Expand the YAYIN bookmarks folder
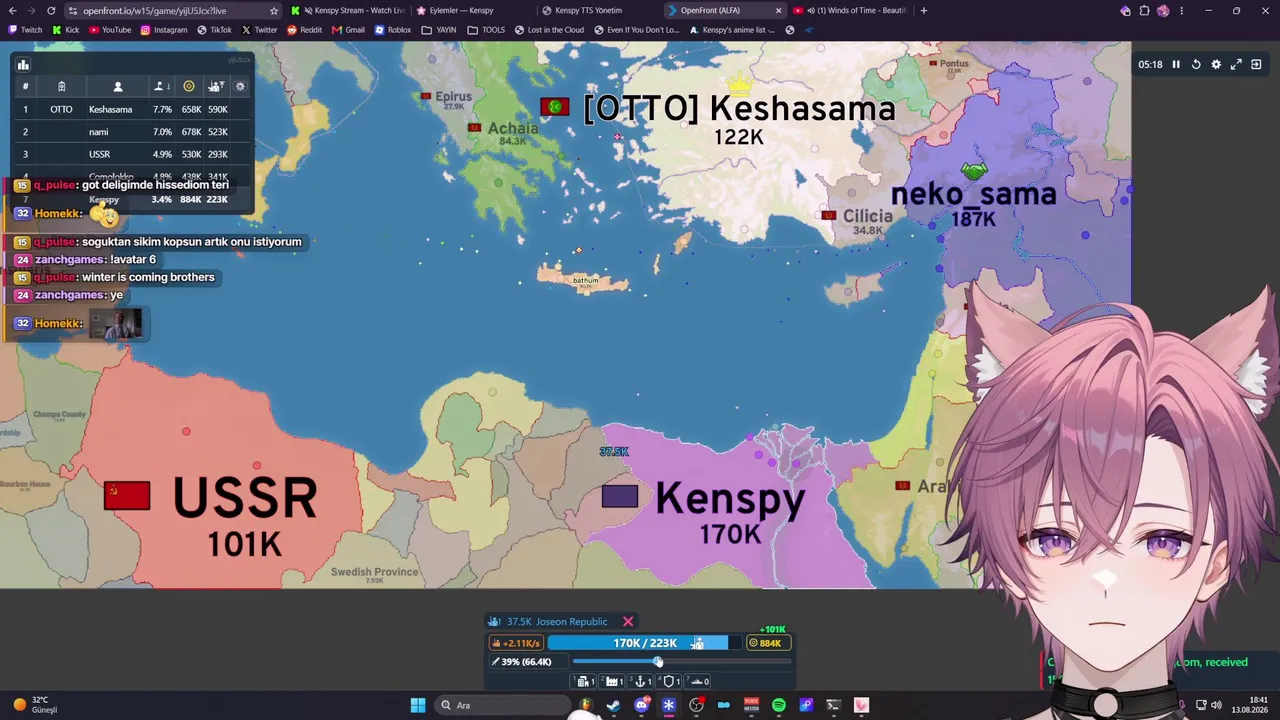The height and width of the screenshot is (720, 1280). tap(439, 30)
